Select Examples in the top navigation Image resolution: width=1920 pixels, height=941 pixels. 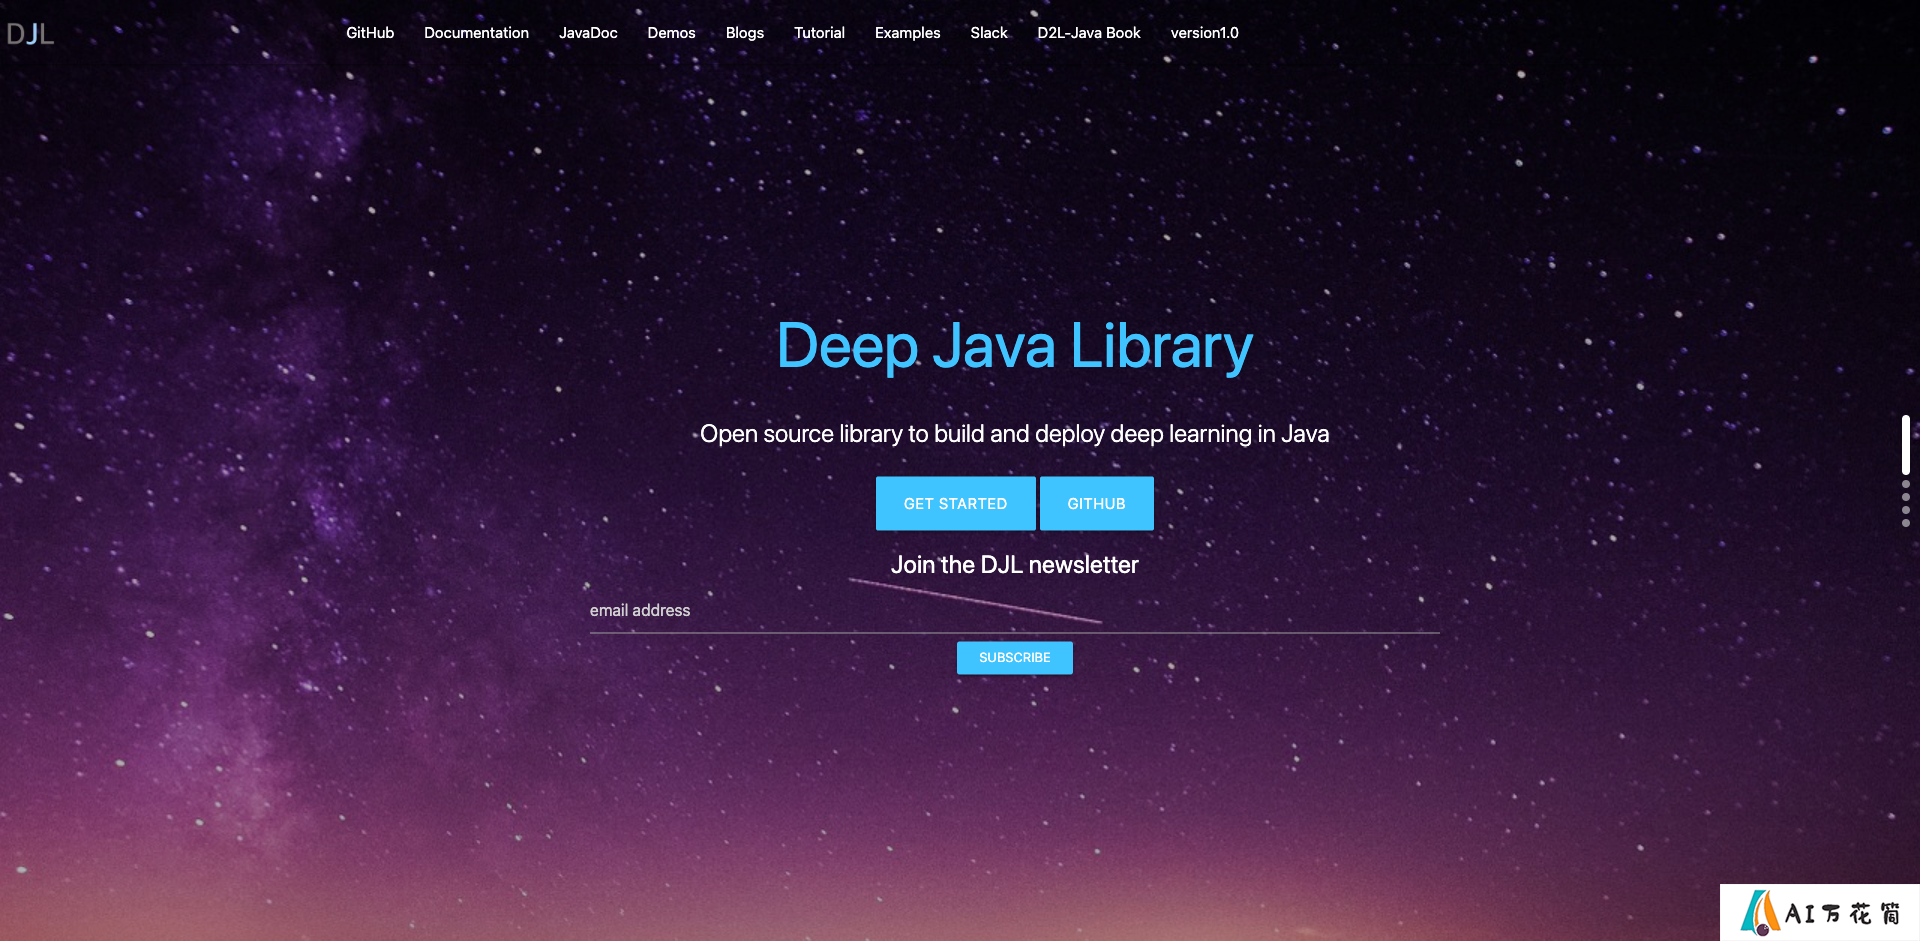907,33
